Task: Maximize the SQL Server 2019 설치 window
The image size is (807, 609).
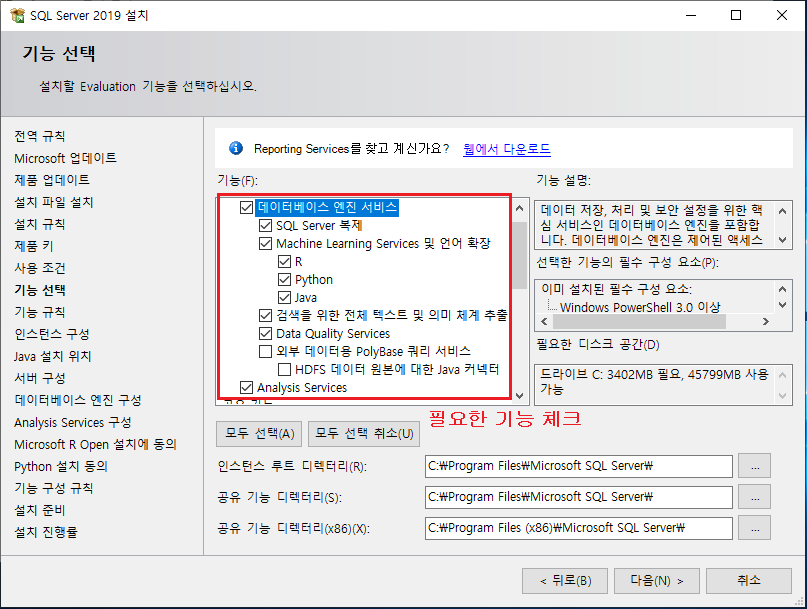Action: point(736,15)
